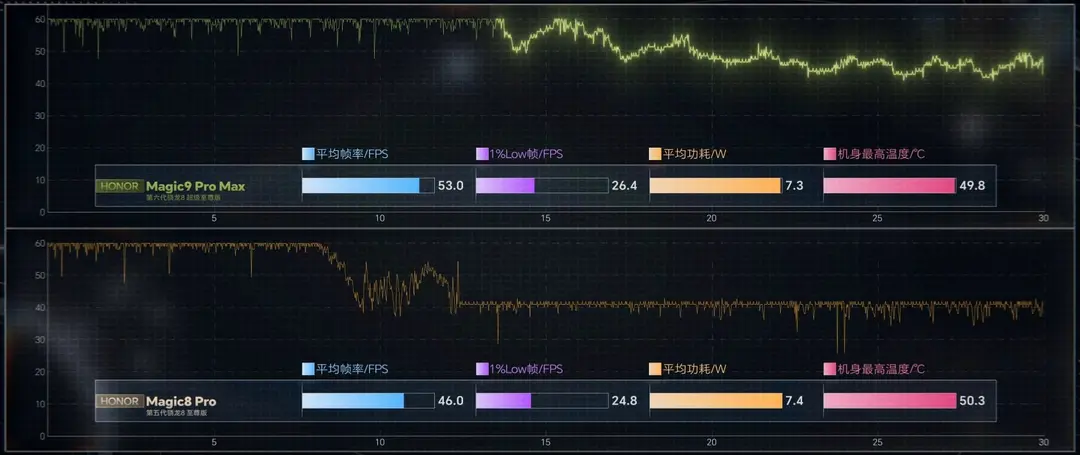This screenshot has width=1080, height=455.
Task: Click the Magic9 Pro Max model name
Action: point(196,186)
